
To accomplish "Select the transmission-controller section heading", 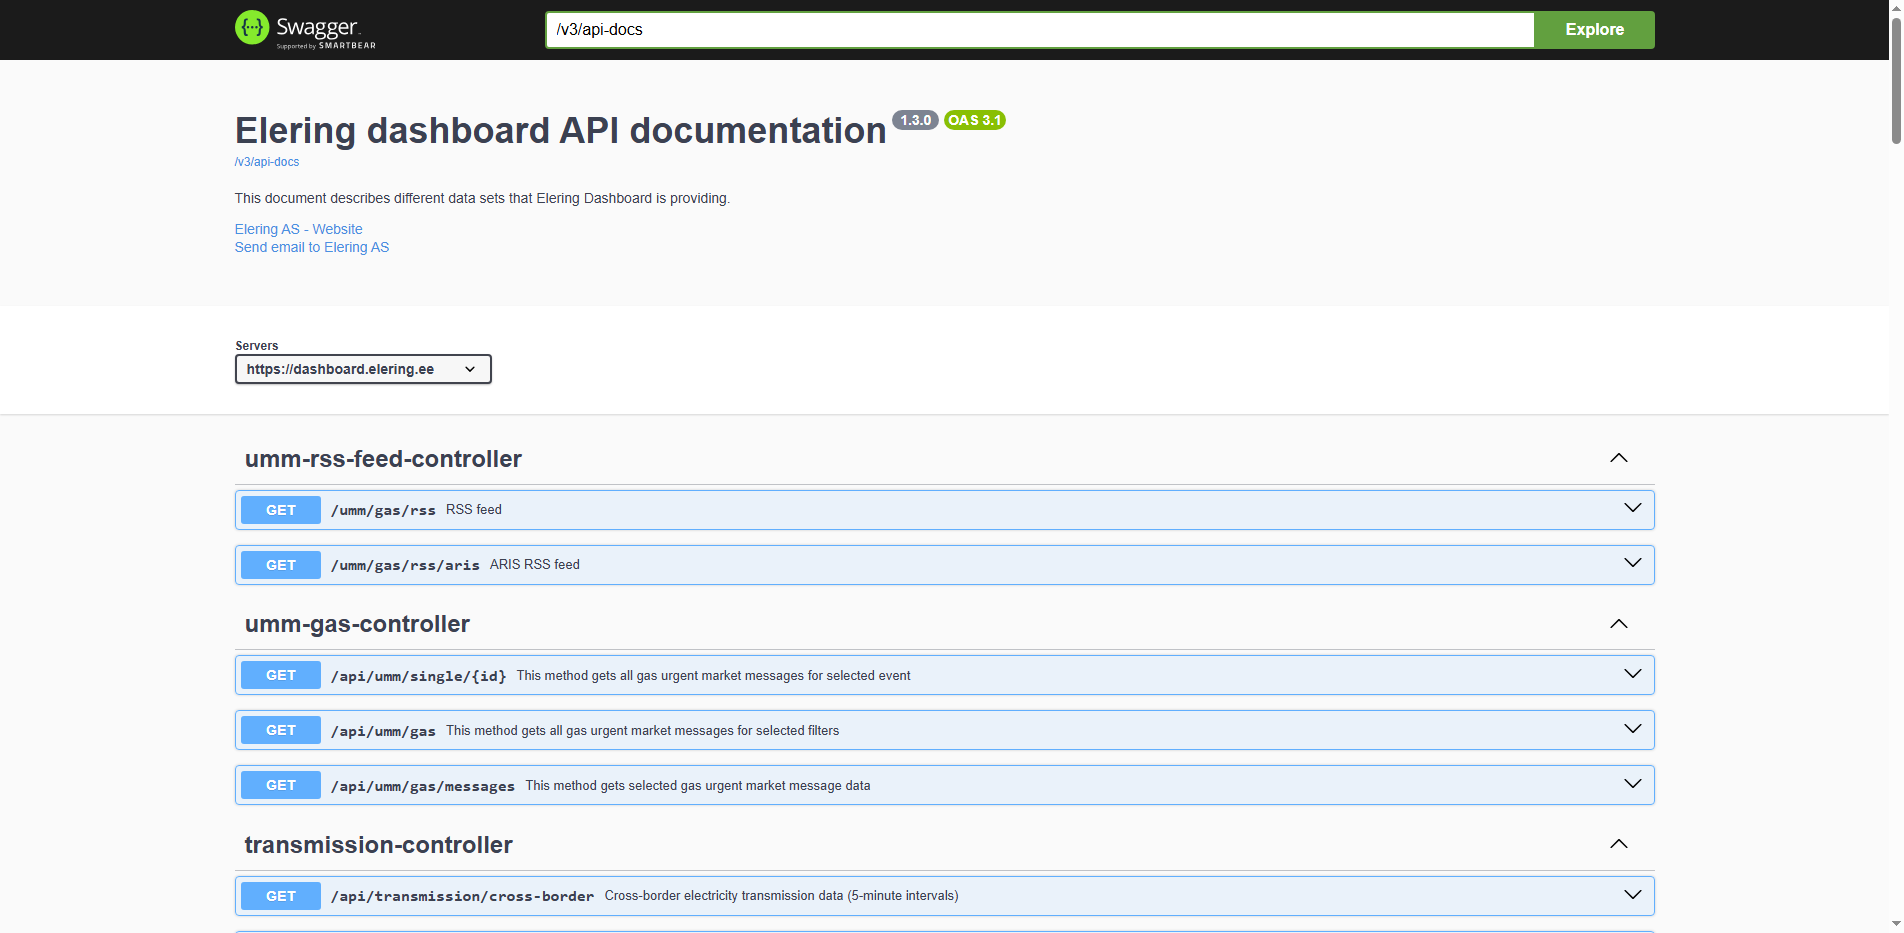I will pos(378,844).
